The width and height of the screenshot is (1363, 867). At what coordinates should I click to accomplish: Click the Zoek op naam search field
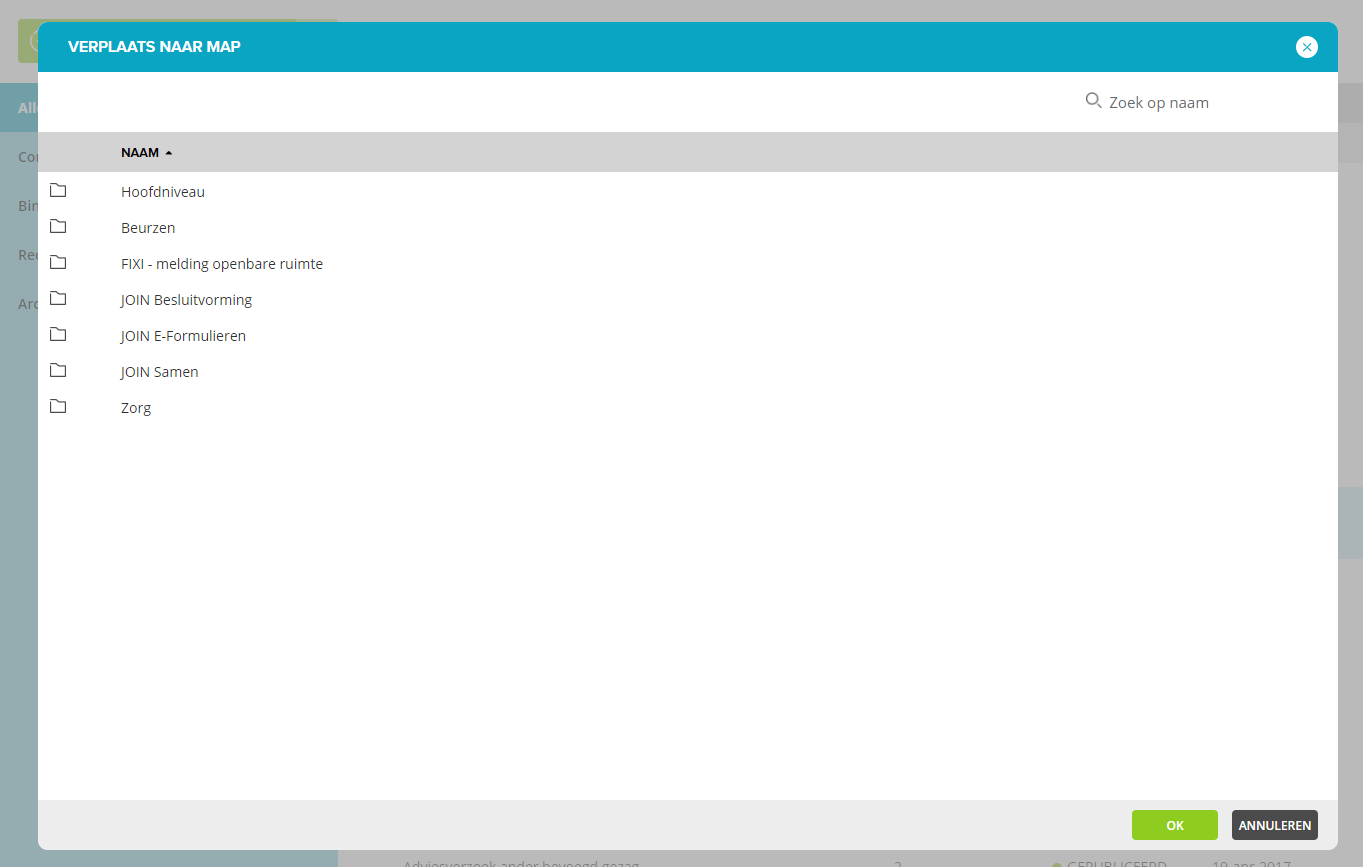click(x=1158, y=101)
